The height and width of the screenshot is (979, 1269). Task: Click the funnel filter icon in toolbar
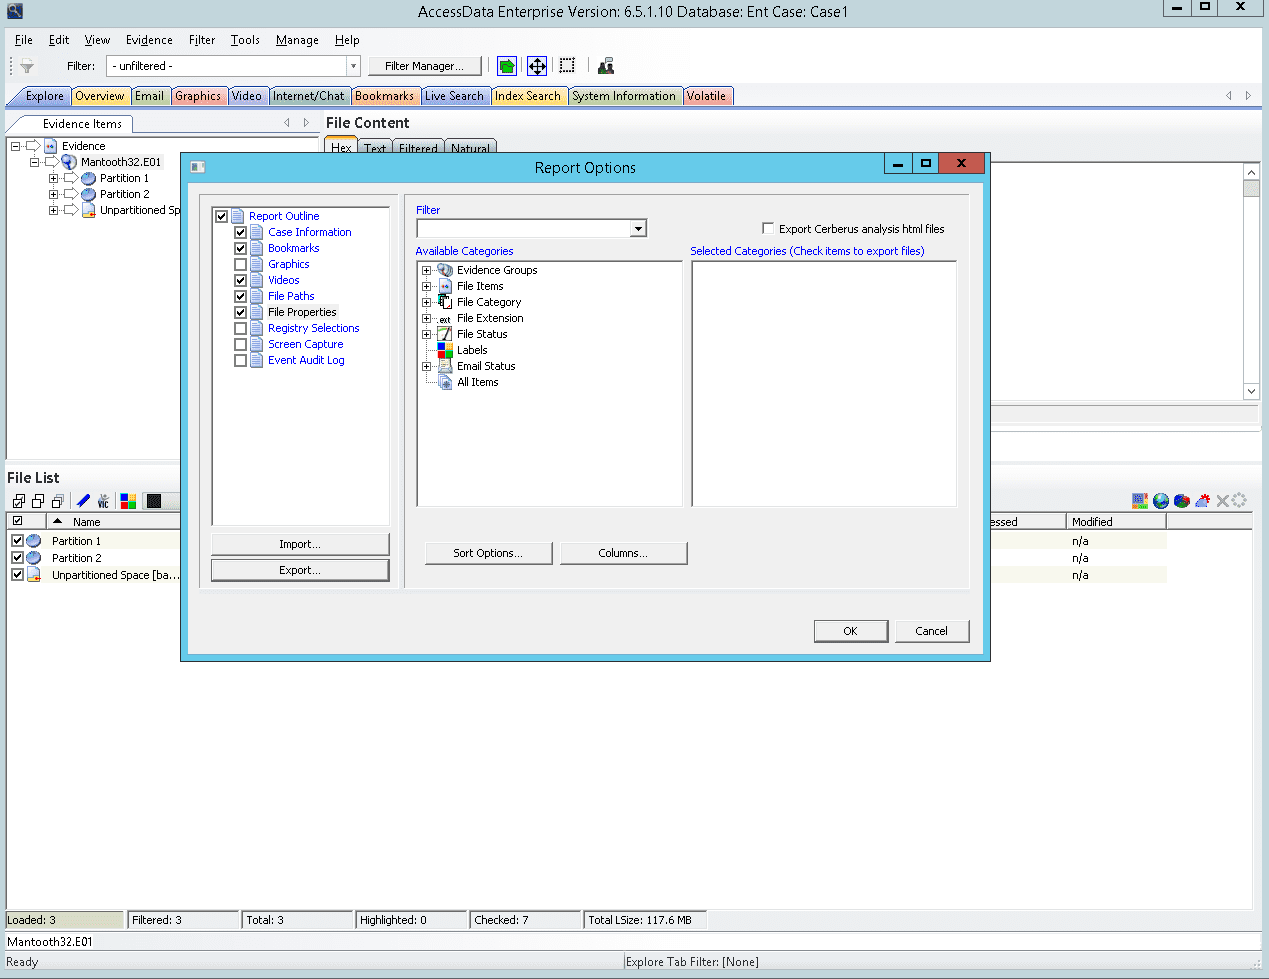point(27,66)
